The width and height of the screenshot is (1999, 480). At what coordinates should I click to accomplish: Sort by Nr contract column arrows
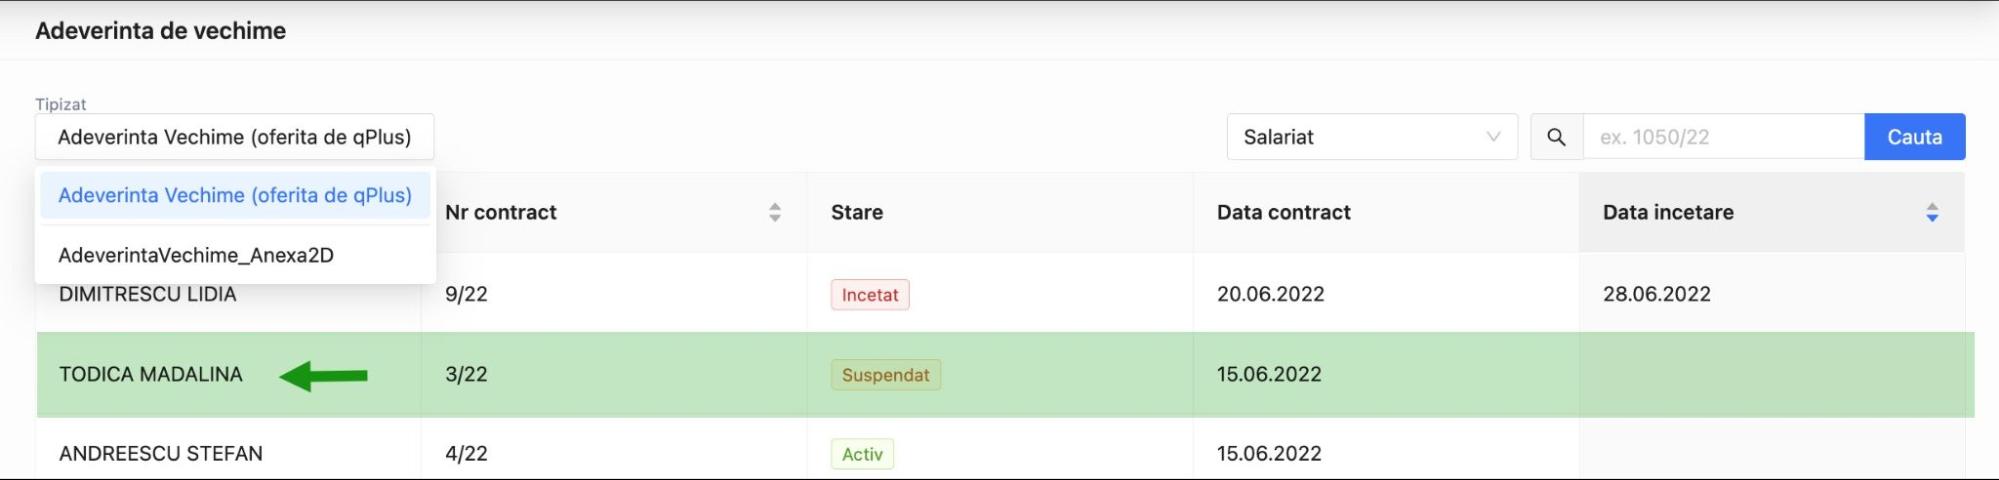click(774, 212)
